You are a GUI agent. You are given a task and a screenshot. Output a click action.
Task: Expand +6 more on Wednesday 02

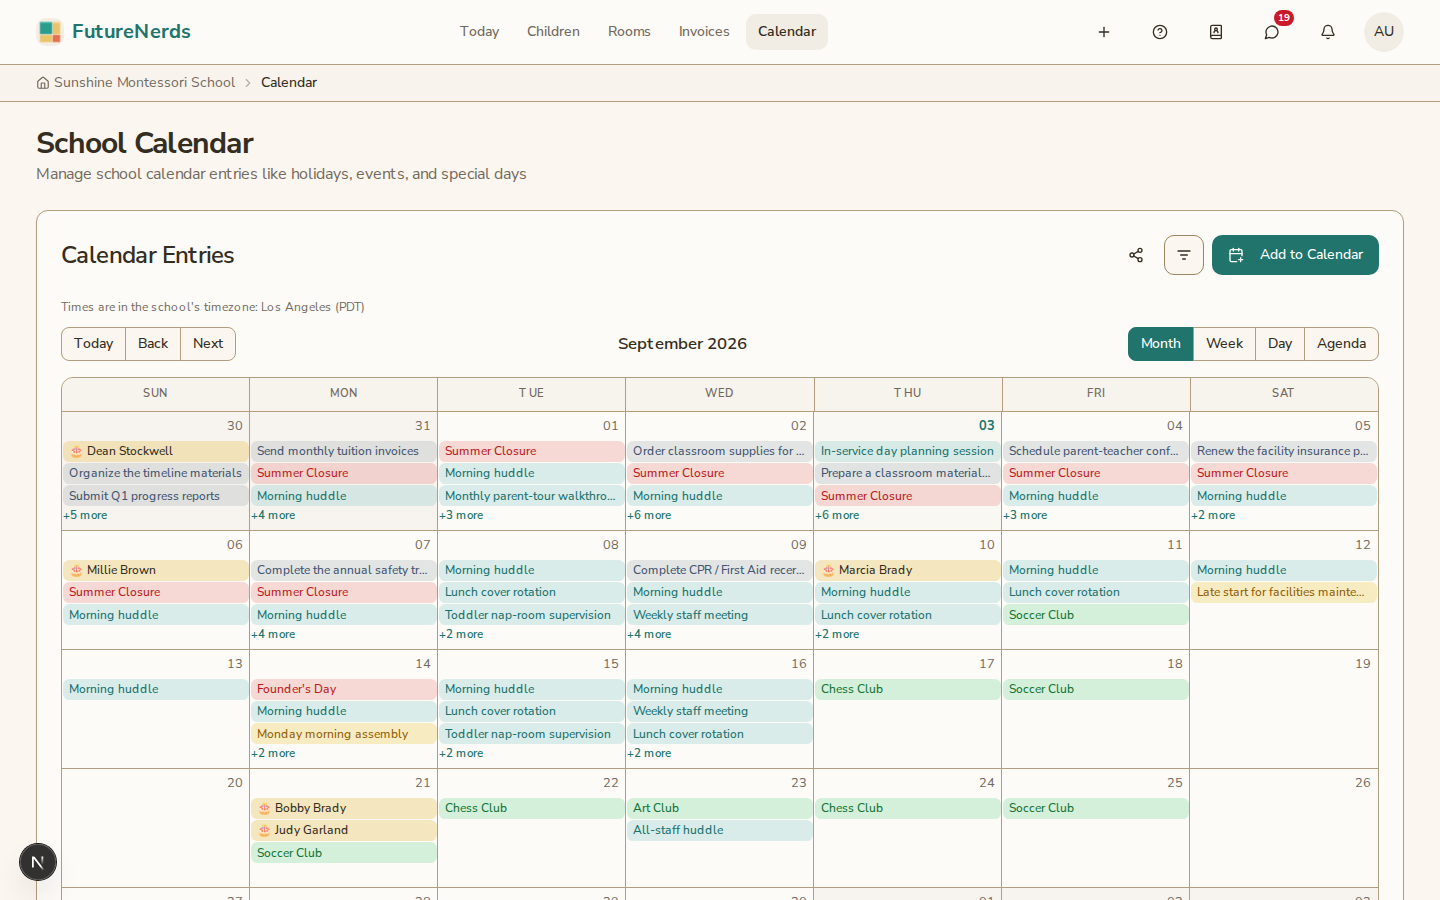(x=649, y=516)
